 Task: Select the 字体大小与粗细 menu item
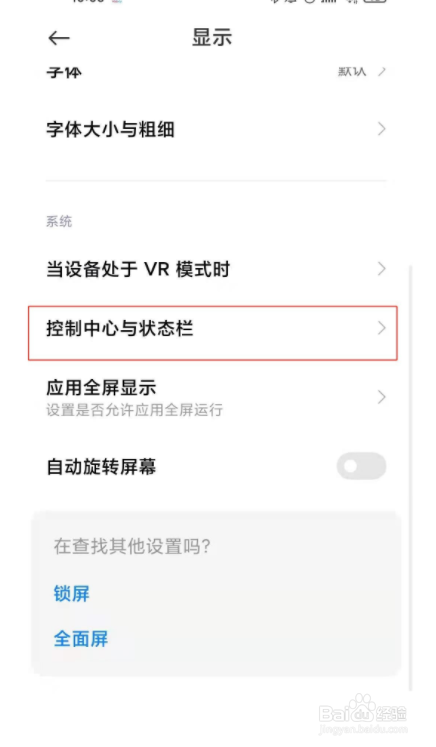click(x=215, y=129)
